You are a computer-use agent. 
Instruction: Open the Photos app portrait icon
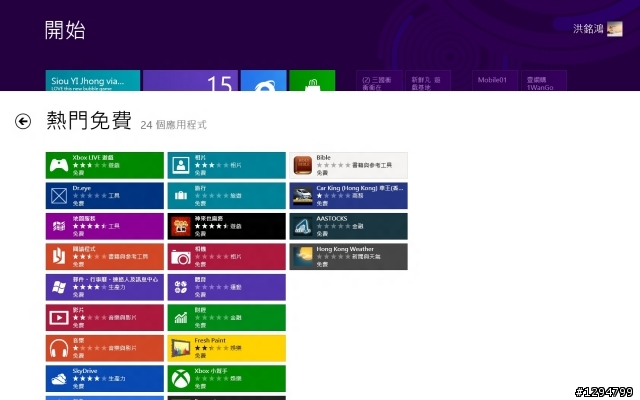[x=181, y=165]
